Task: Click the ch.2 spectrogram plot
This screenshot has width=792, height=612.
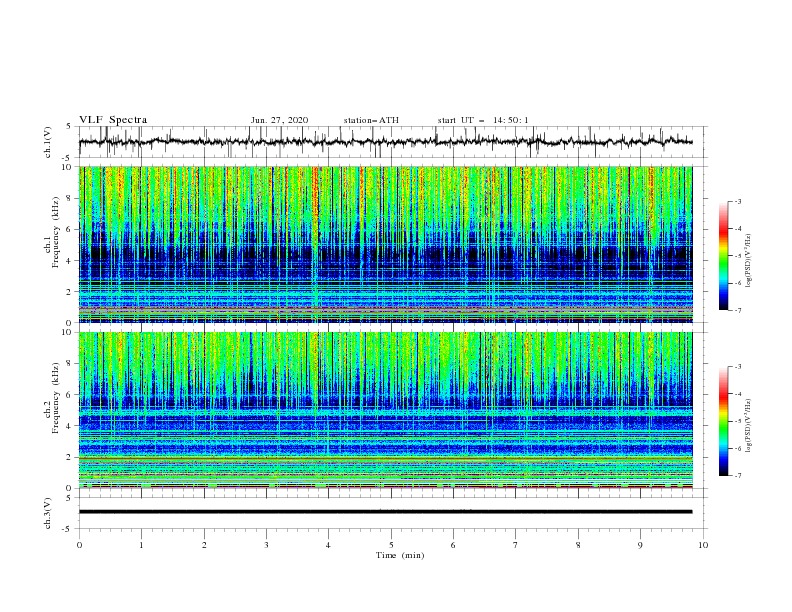Action: tap(385, 410)
